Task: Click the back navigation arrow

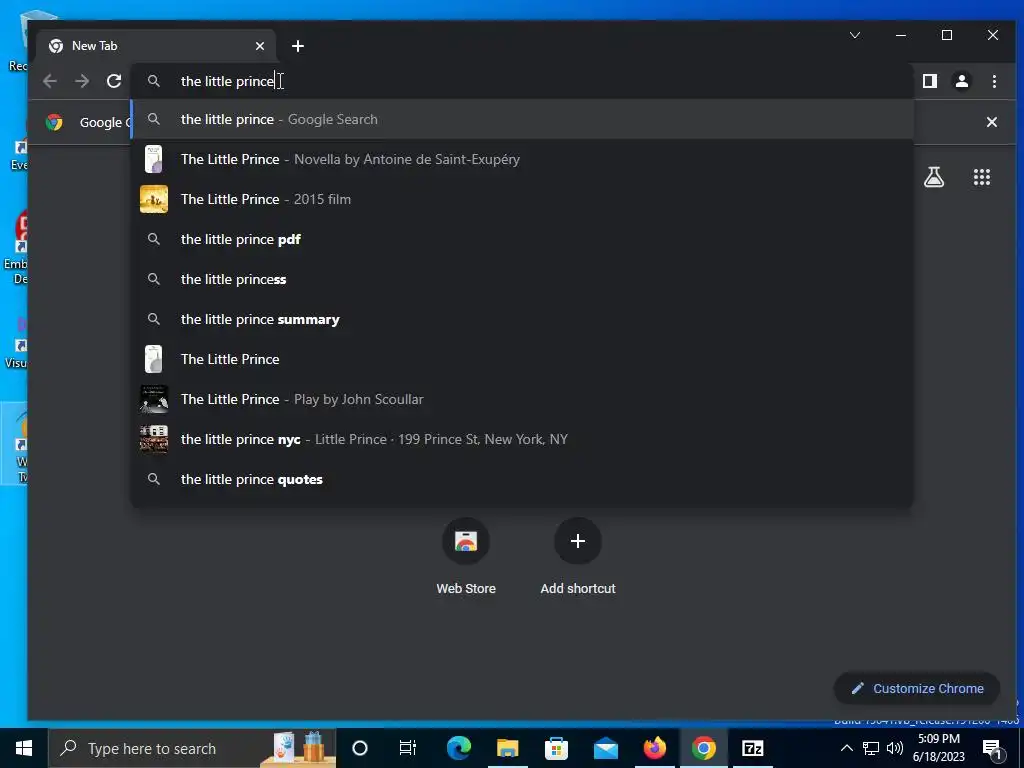Action: point(50,81)
